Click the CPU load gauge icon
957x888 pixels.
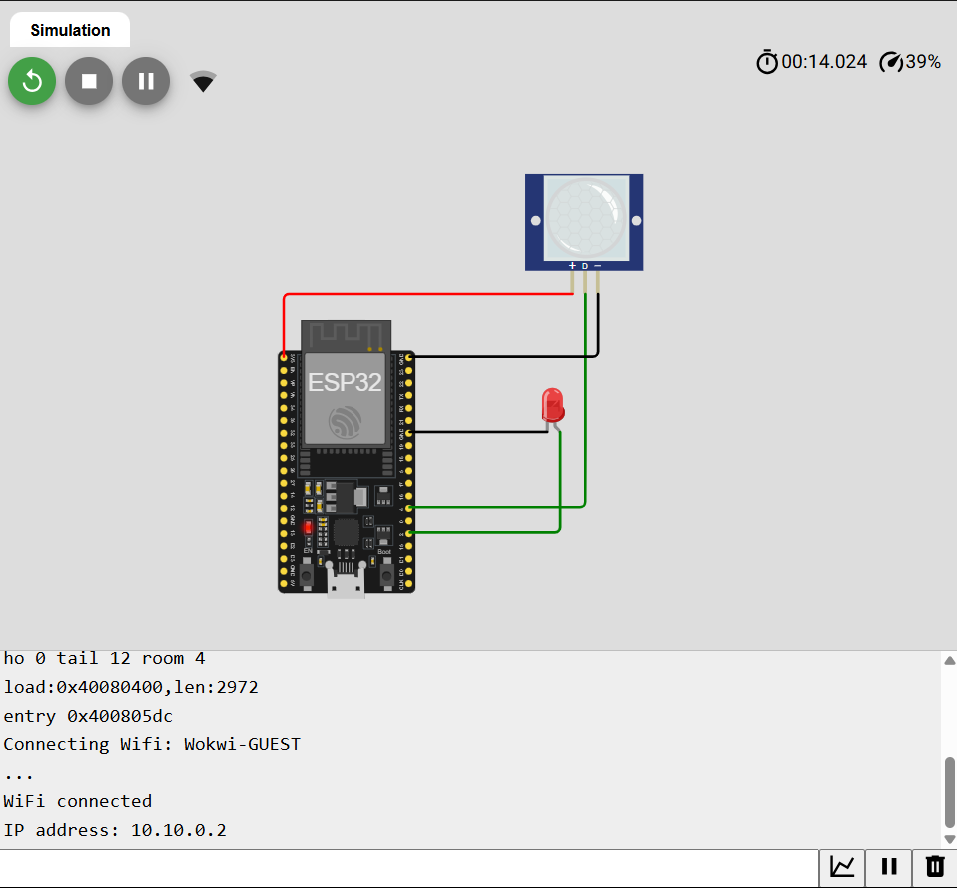tap(890, 61)
